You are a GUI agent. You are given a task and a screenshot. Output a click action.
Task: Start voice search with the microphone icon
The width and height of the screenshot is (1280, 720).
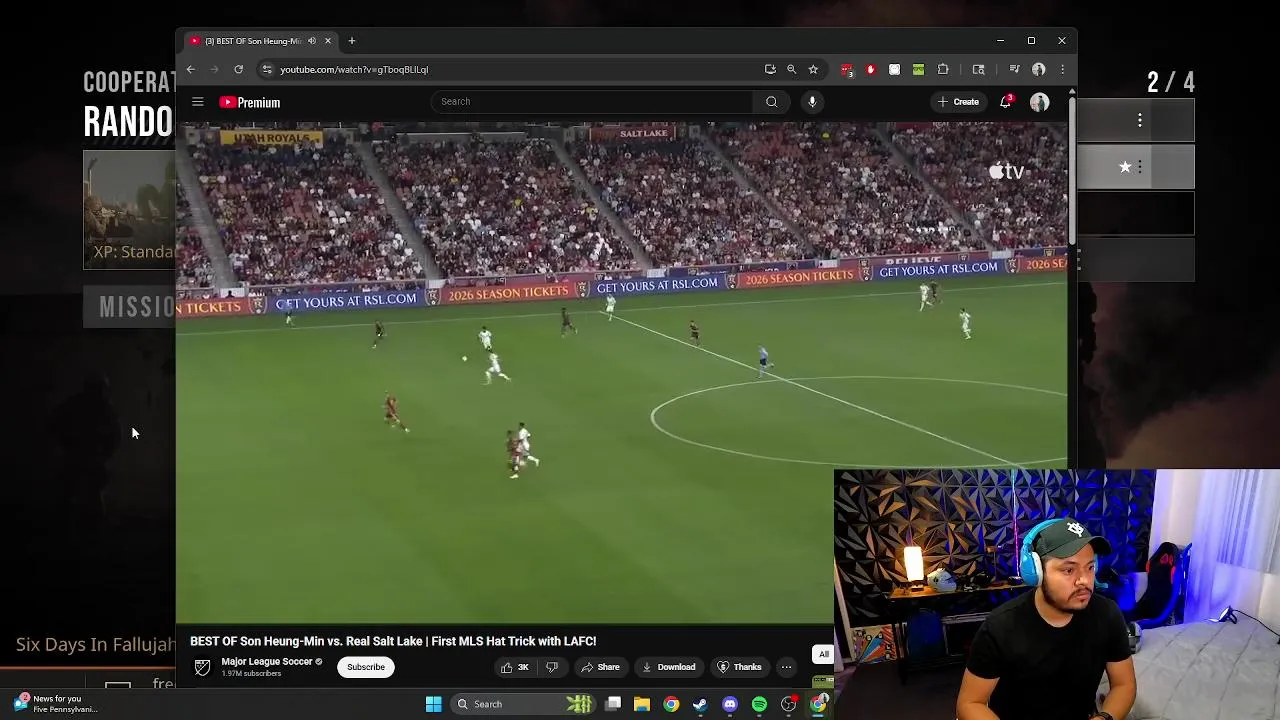tap(812, 101)
